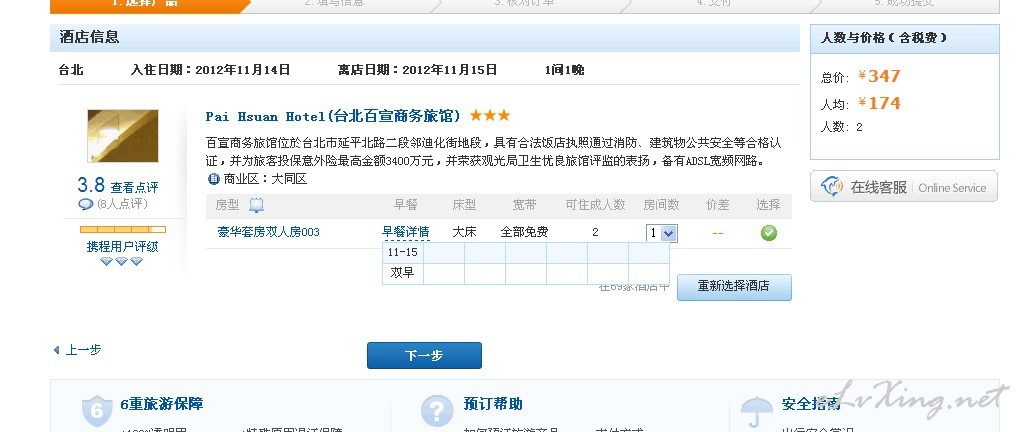This screenshot has height=432, width=1020.
Task: Click the 下一步 button
Action: 424,355
